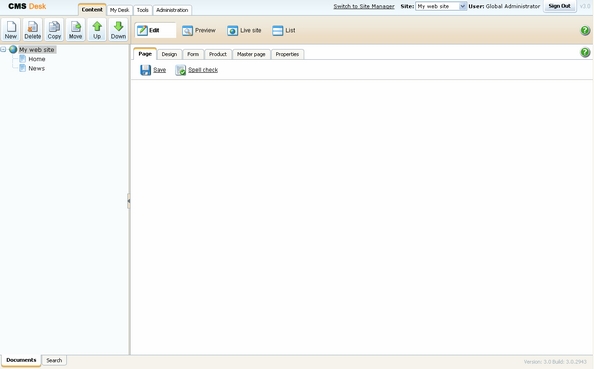Click the Spell check icon
594x369 pixels.
181,70
